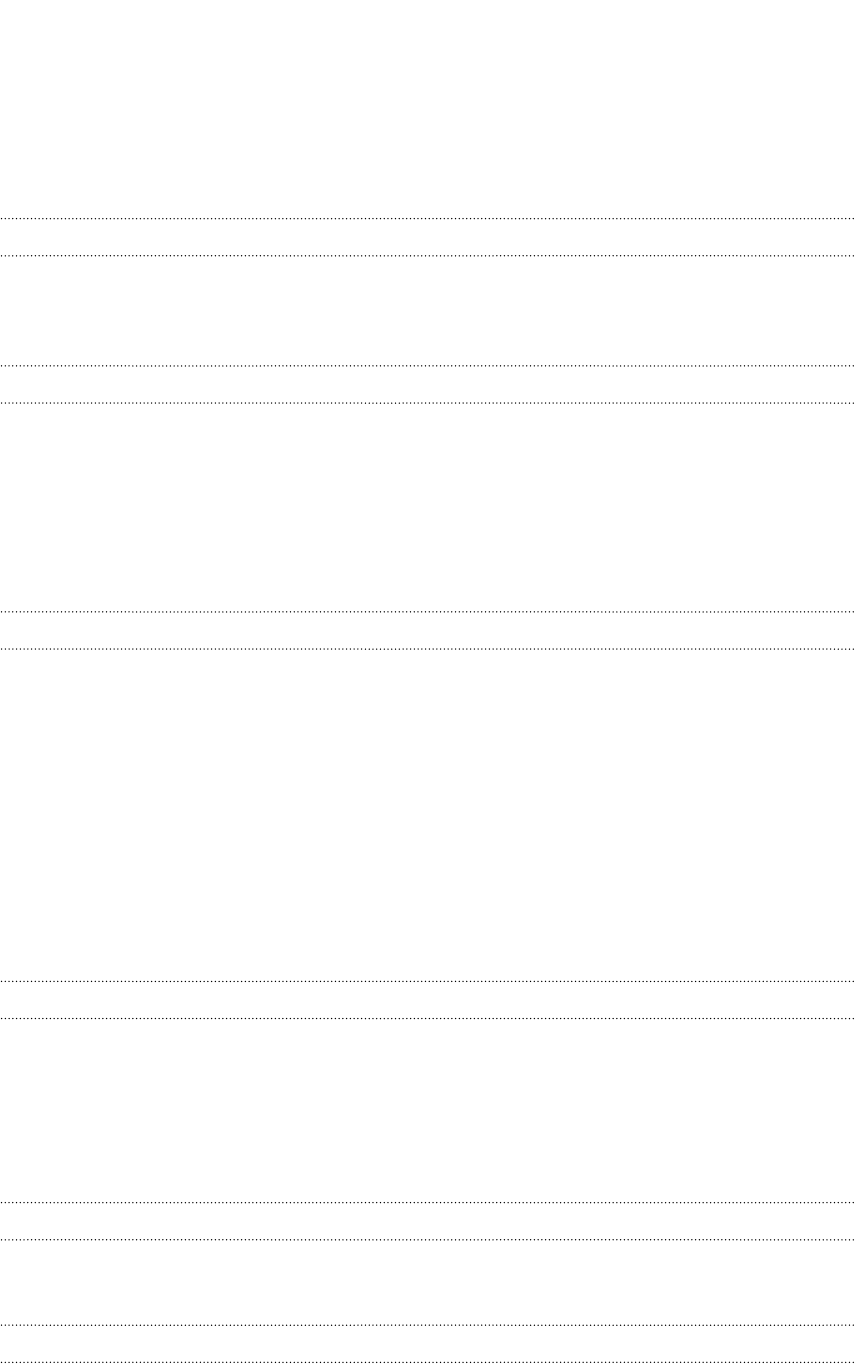This screenshot has height=1364, width=855.
Task: Select lower line of second dotted pair
Action: [427, 403]
